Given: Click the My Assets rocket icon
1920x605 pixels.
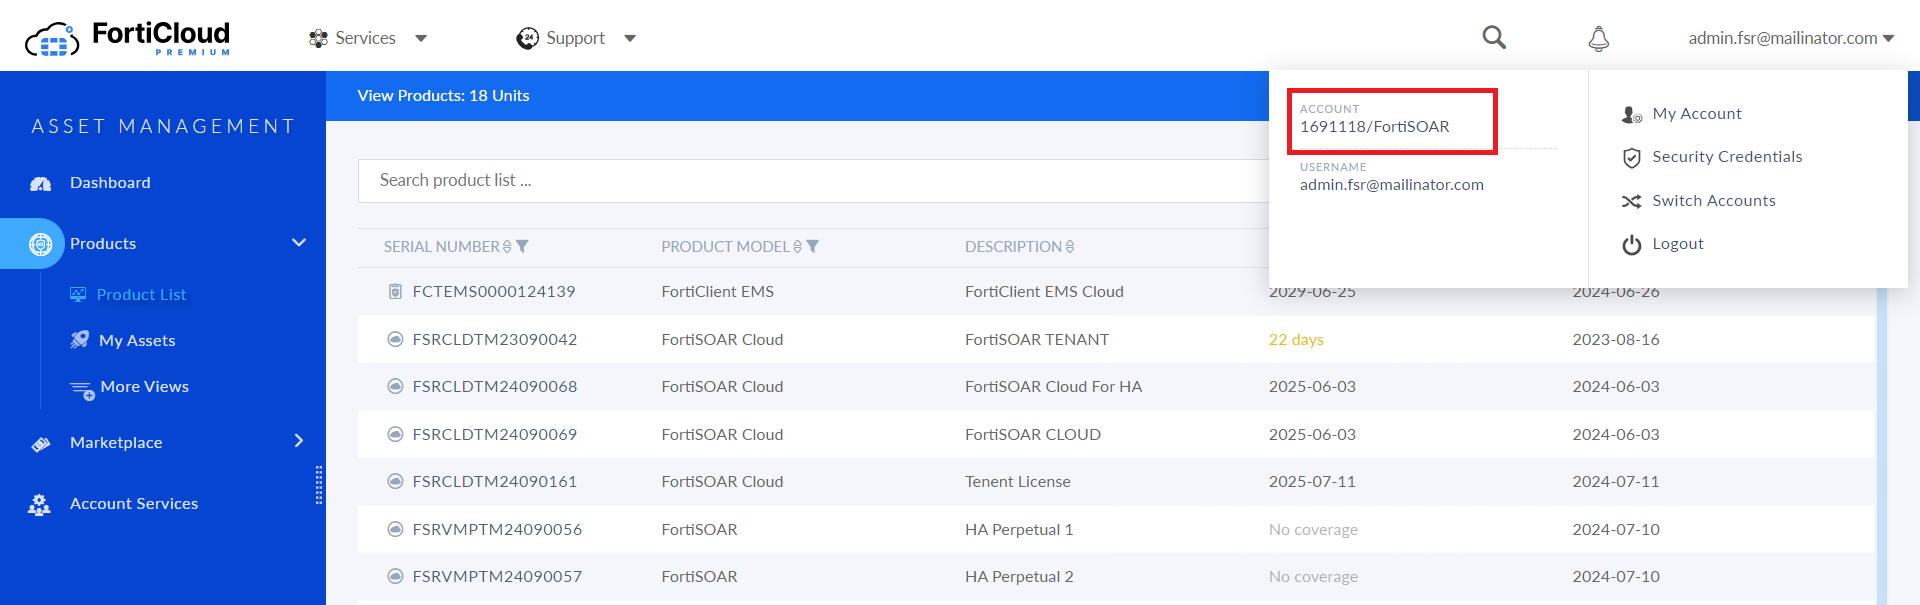Looking at the screenshot, I should pos(80,340).
